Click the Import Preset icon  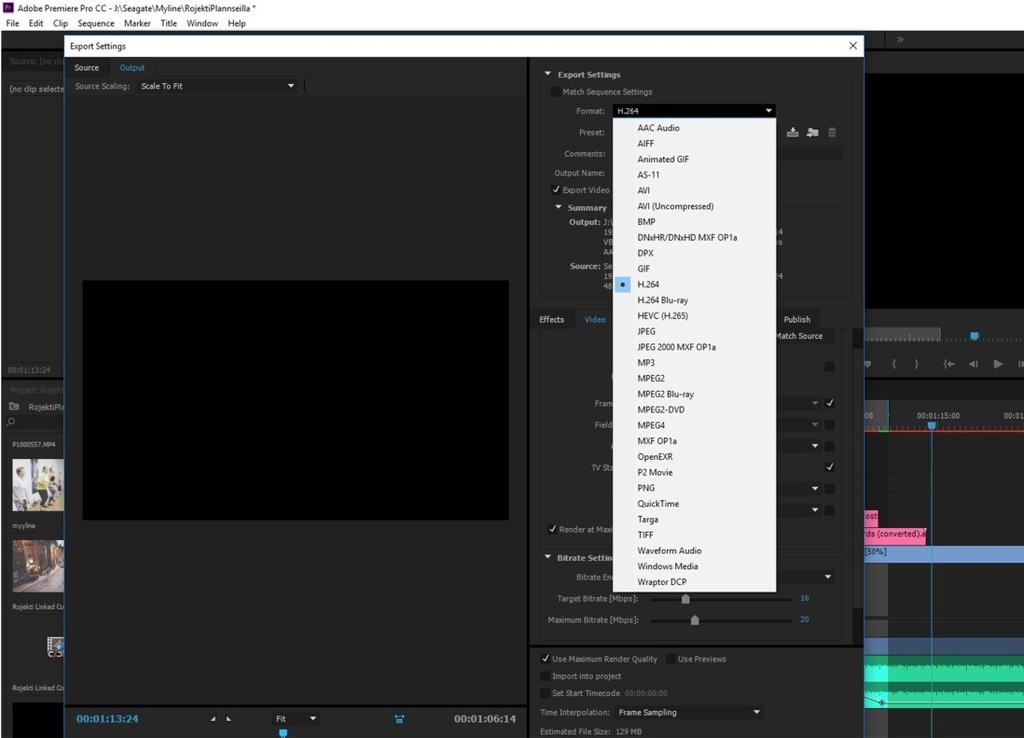click(x=812, y=133)
